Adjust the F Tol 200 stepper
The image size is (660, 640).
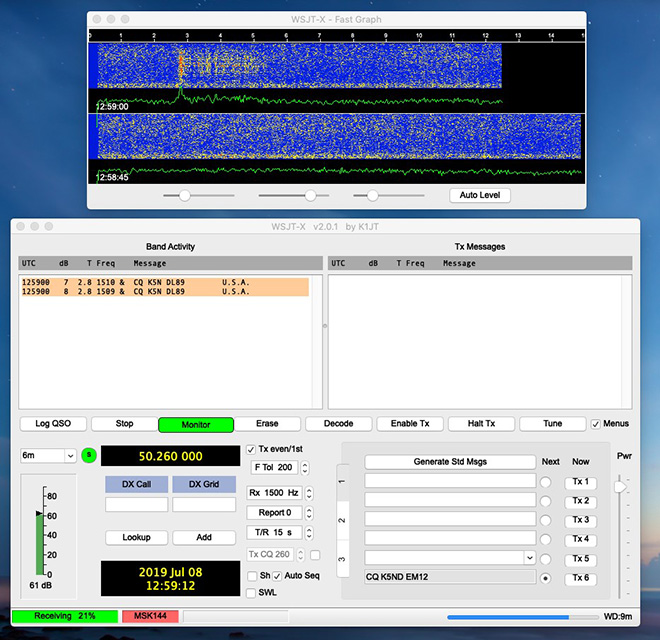305,467
